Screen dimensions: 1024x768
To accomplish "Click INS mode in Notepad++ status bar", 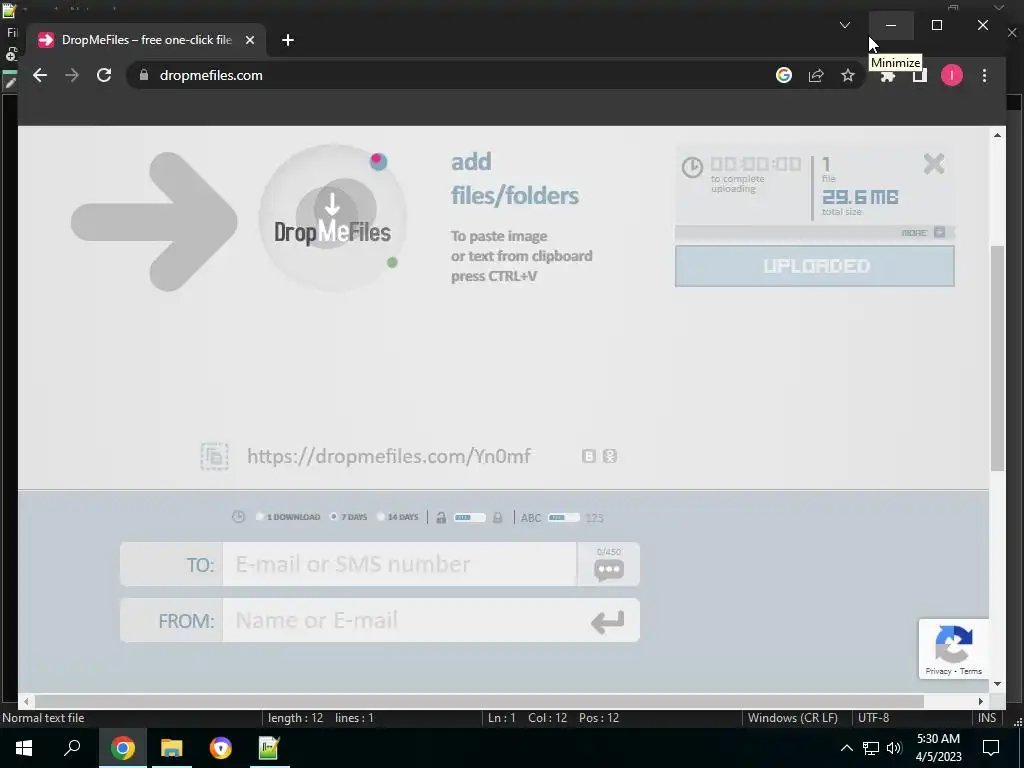I will [987, 718].
